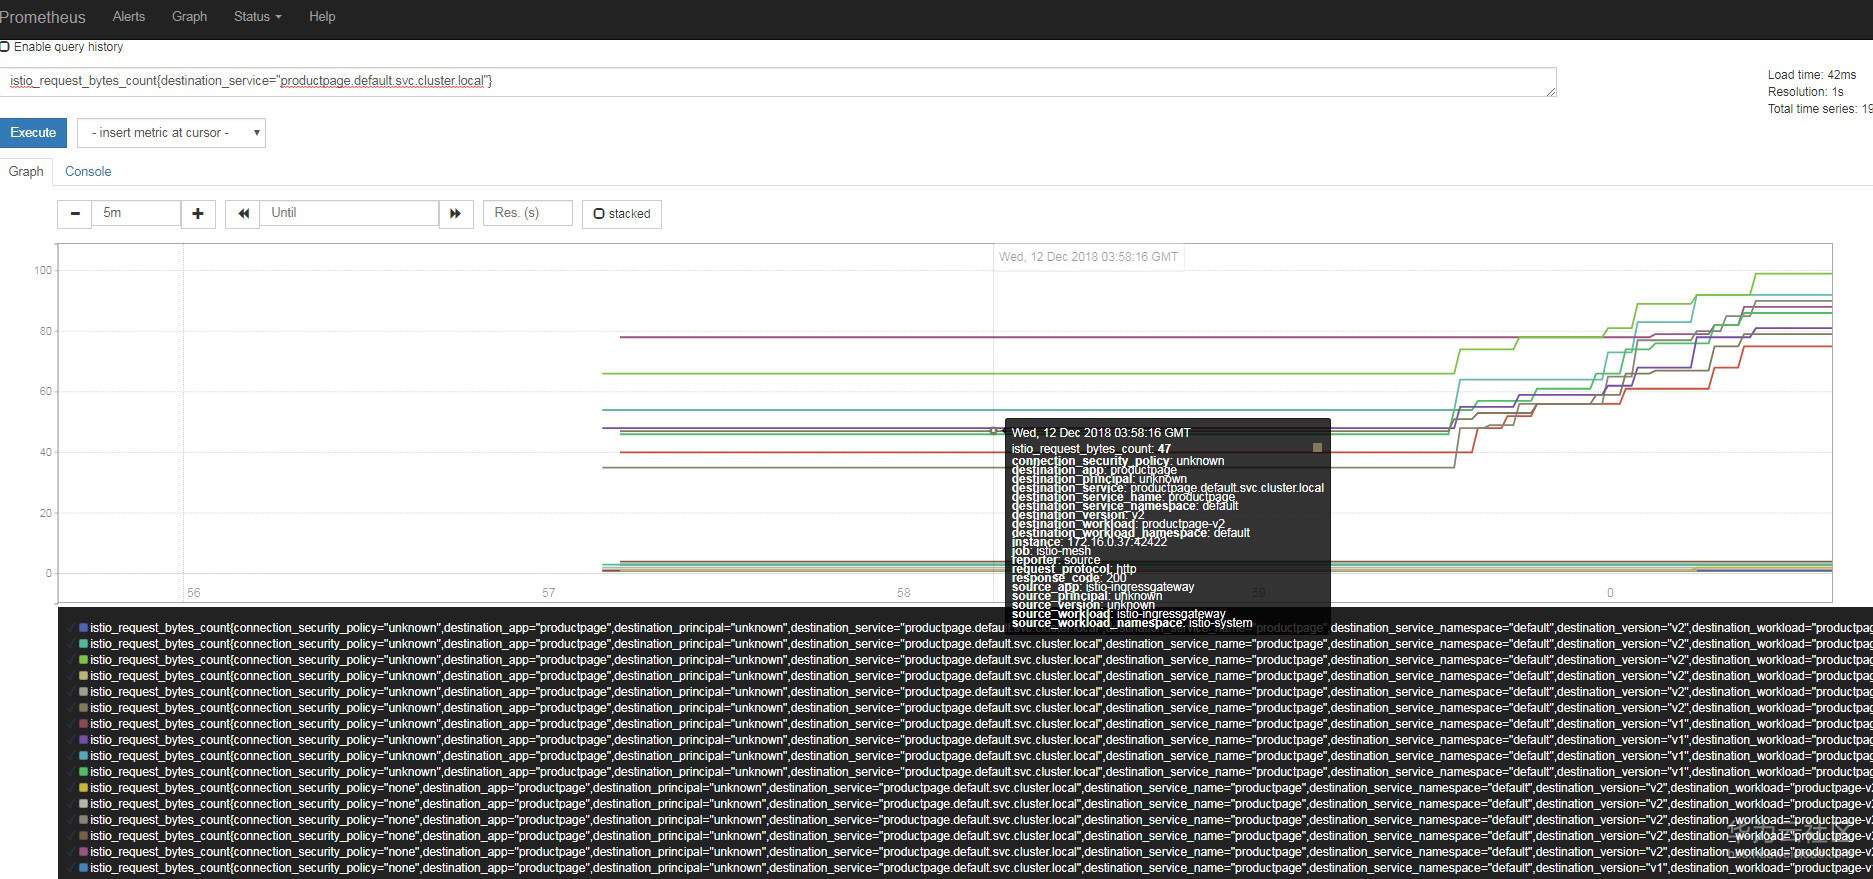Click the 56 tick label on the x-axis
This screenshot has height=879, width=1873.
194,593
